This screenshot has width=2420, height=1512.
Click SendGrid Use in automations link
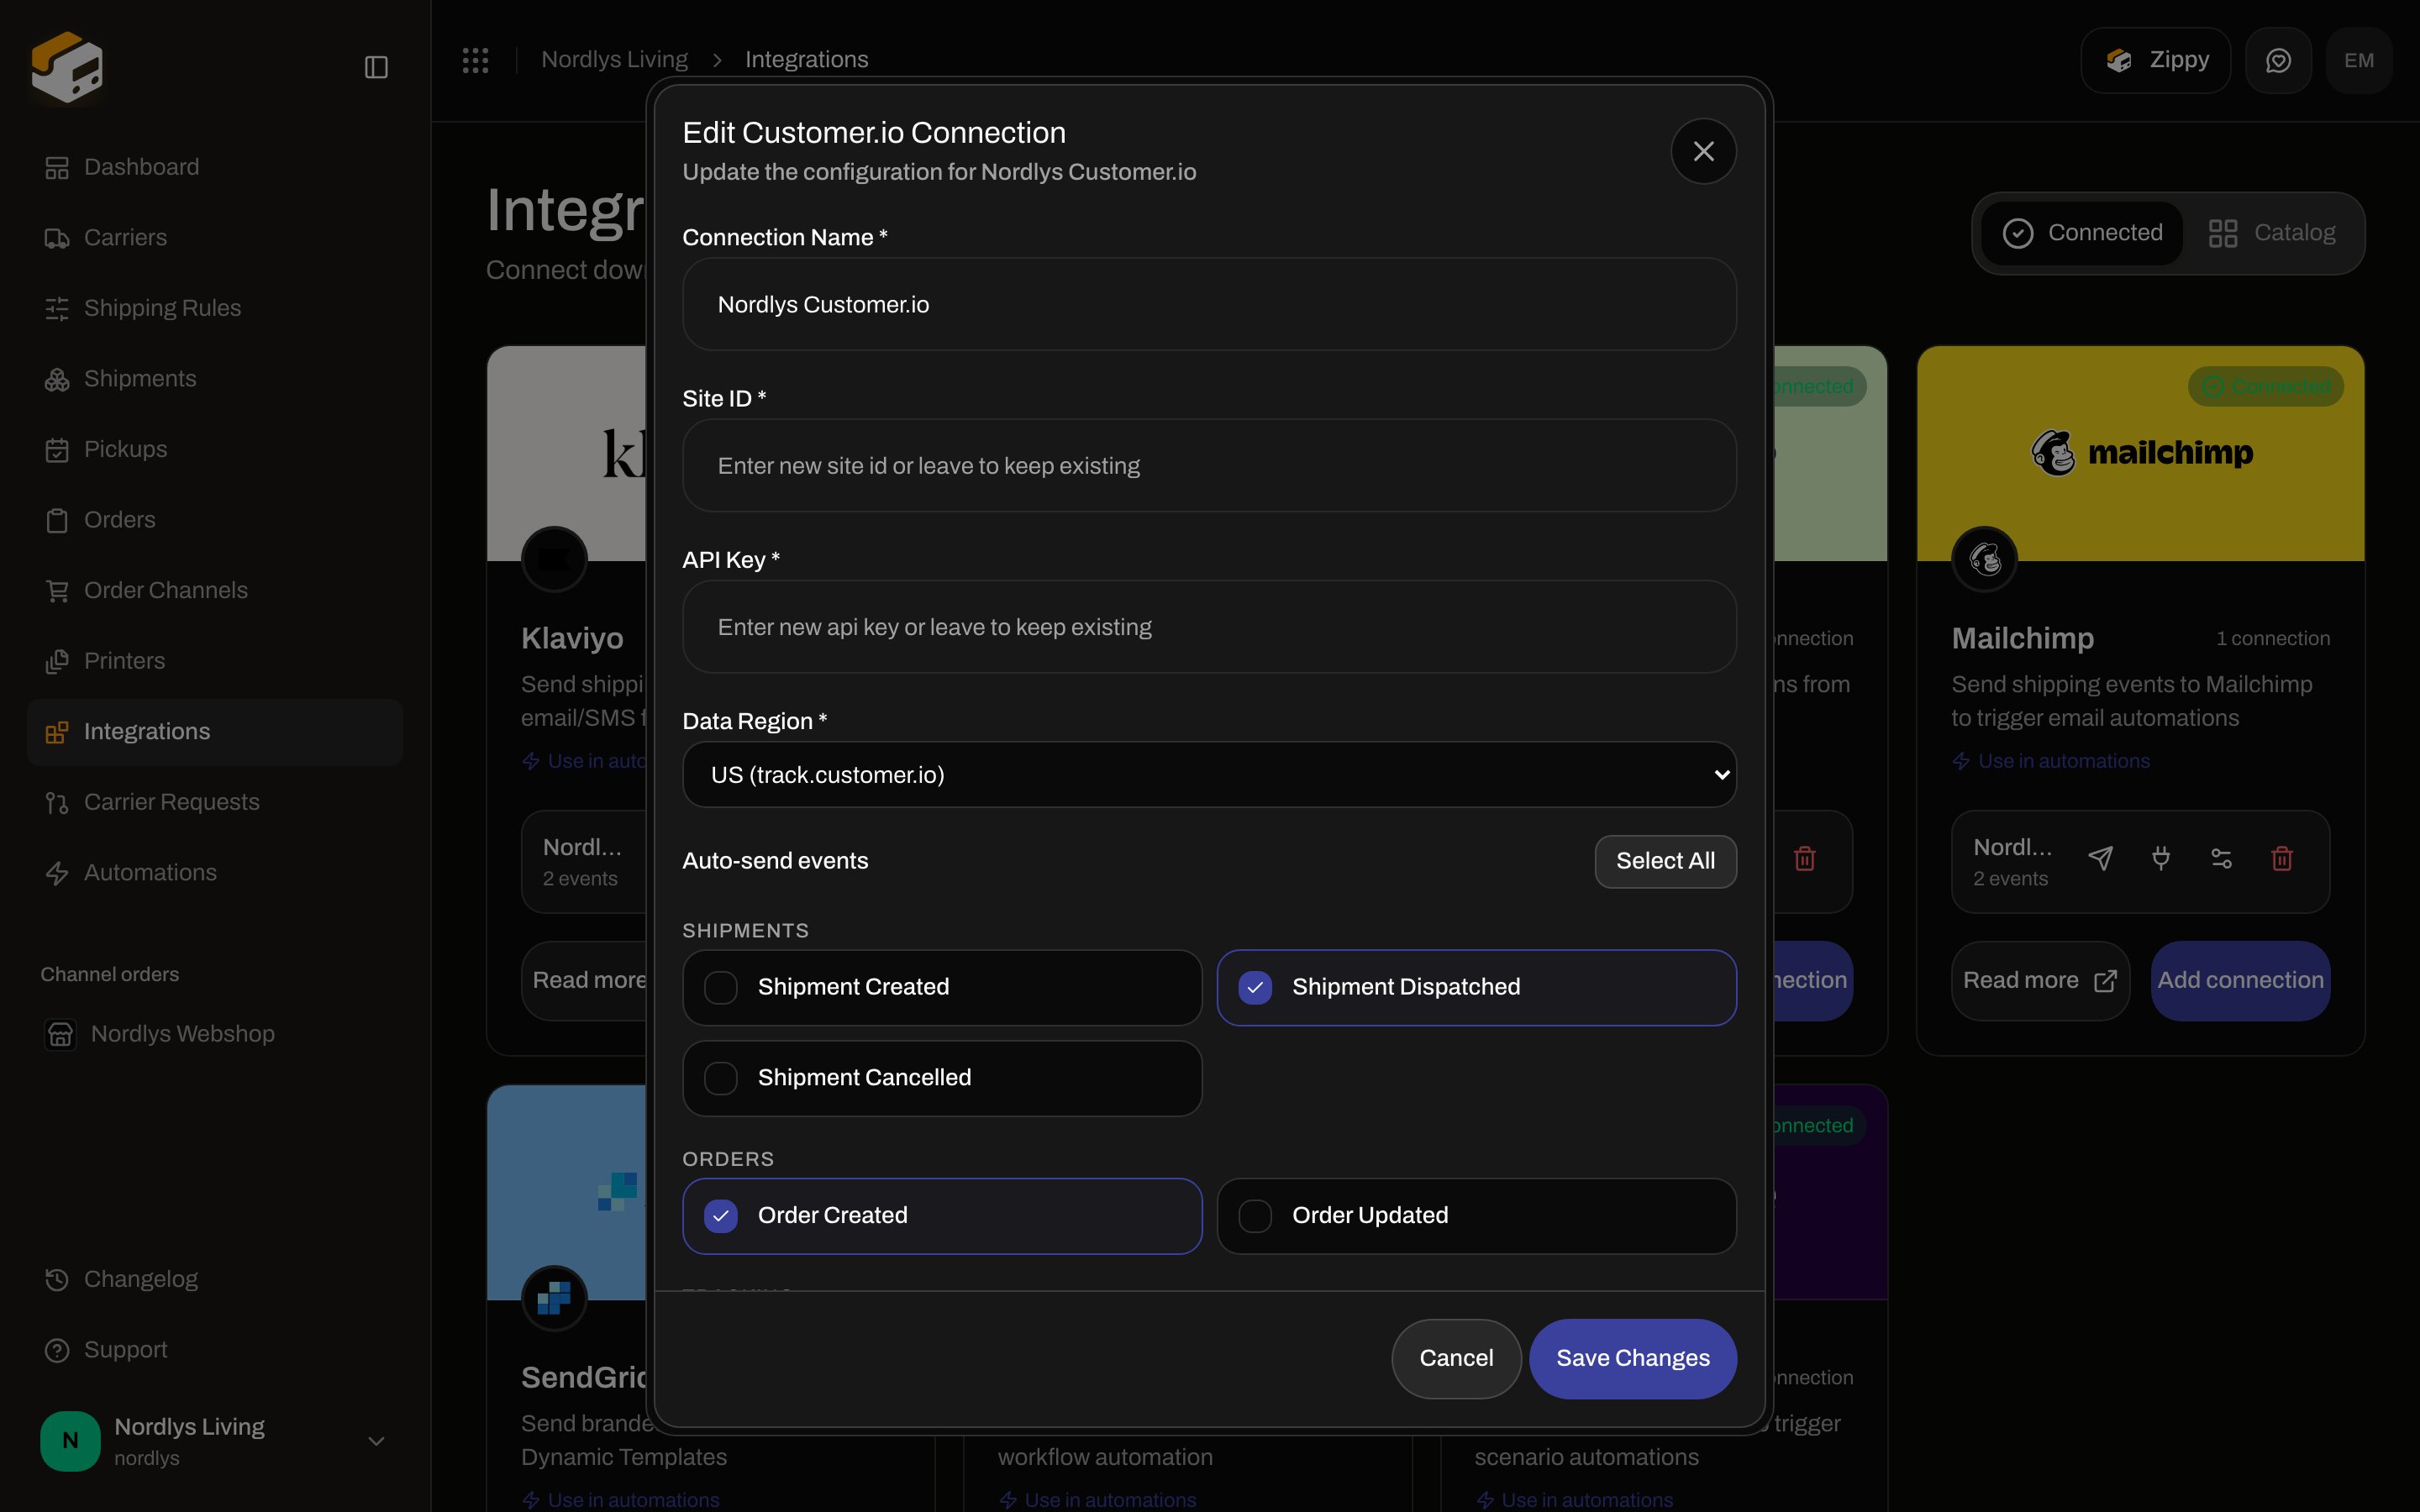(x=620, y=1500)
